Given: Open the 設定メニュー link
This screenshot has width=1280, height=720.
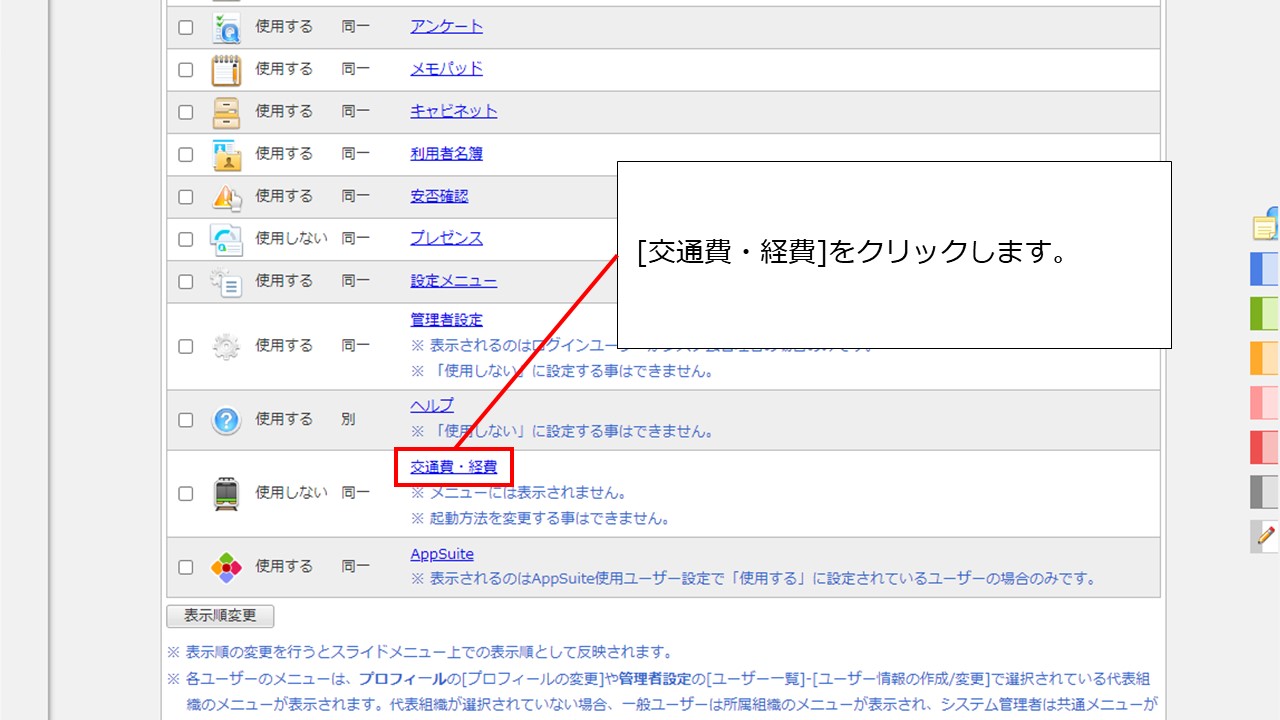Looking at the screenshot, I should (453, 281).
